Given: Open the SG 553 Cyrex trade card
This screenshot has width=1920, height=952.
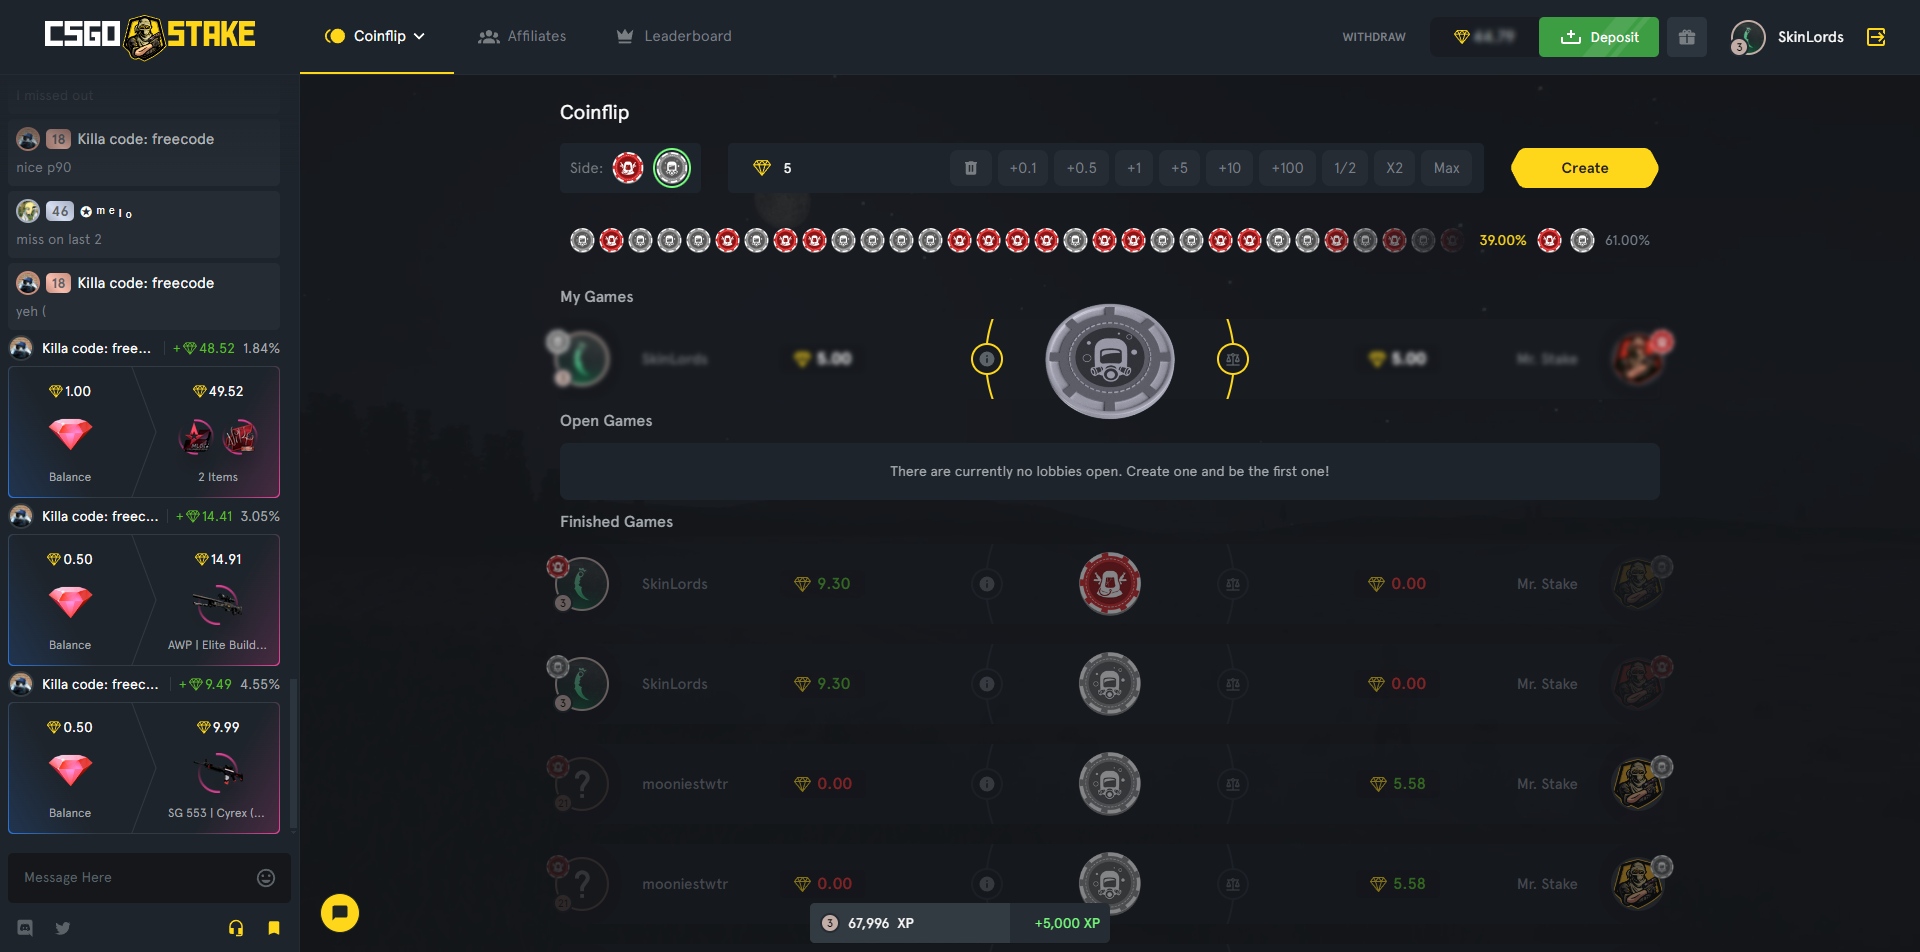Looking at the screenshot, I should click(144, 768).
